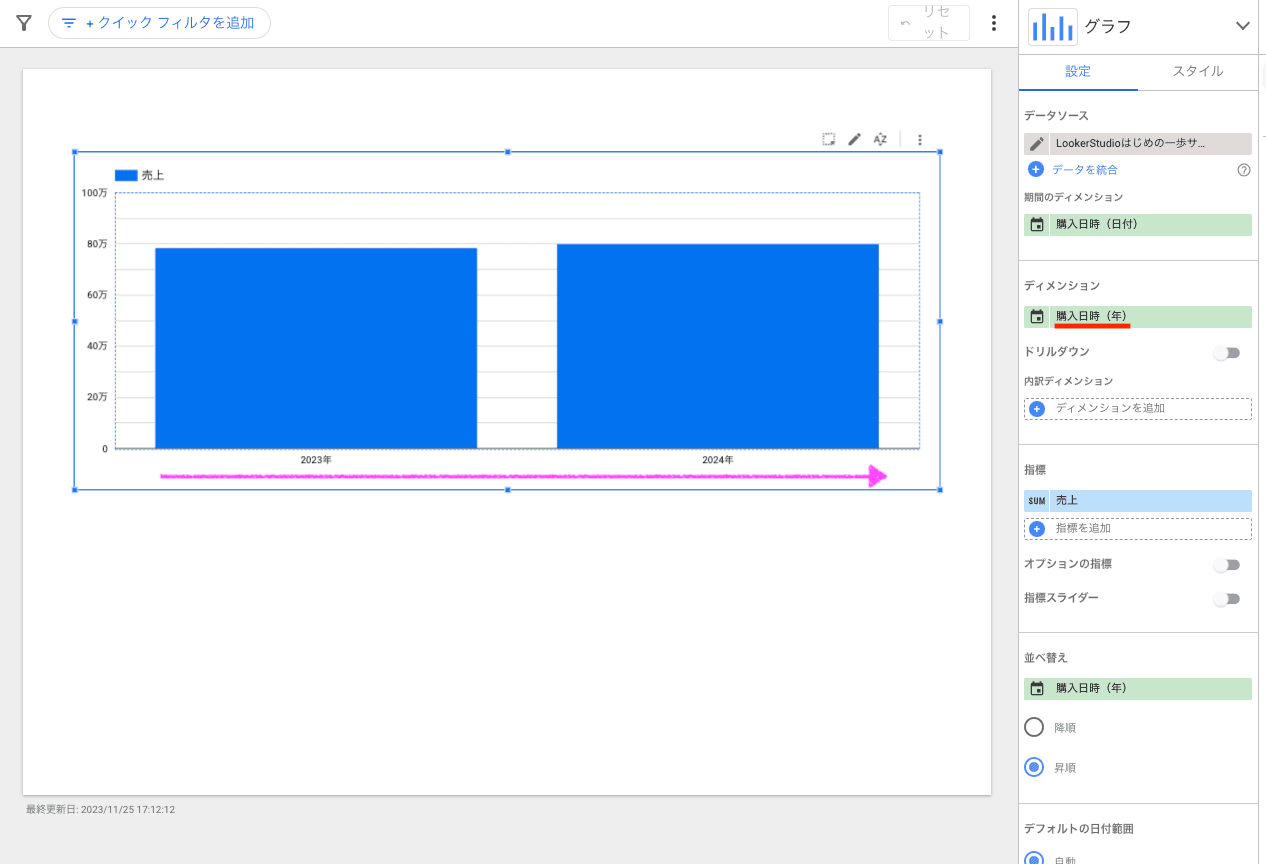
Task: Select the 降順 radio button
Action: pos(1034,727)
